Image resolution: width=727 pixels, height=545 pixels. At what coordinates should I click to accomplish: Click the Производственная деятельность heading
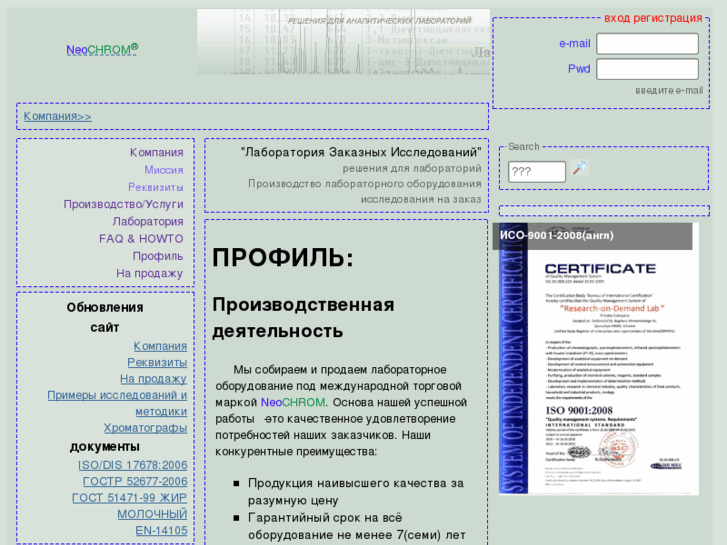(303, 318)
